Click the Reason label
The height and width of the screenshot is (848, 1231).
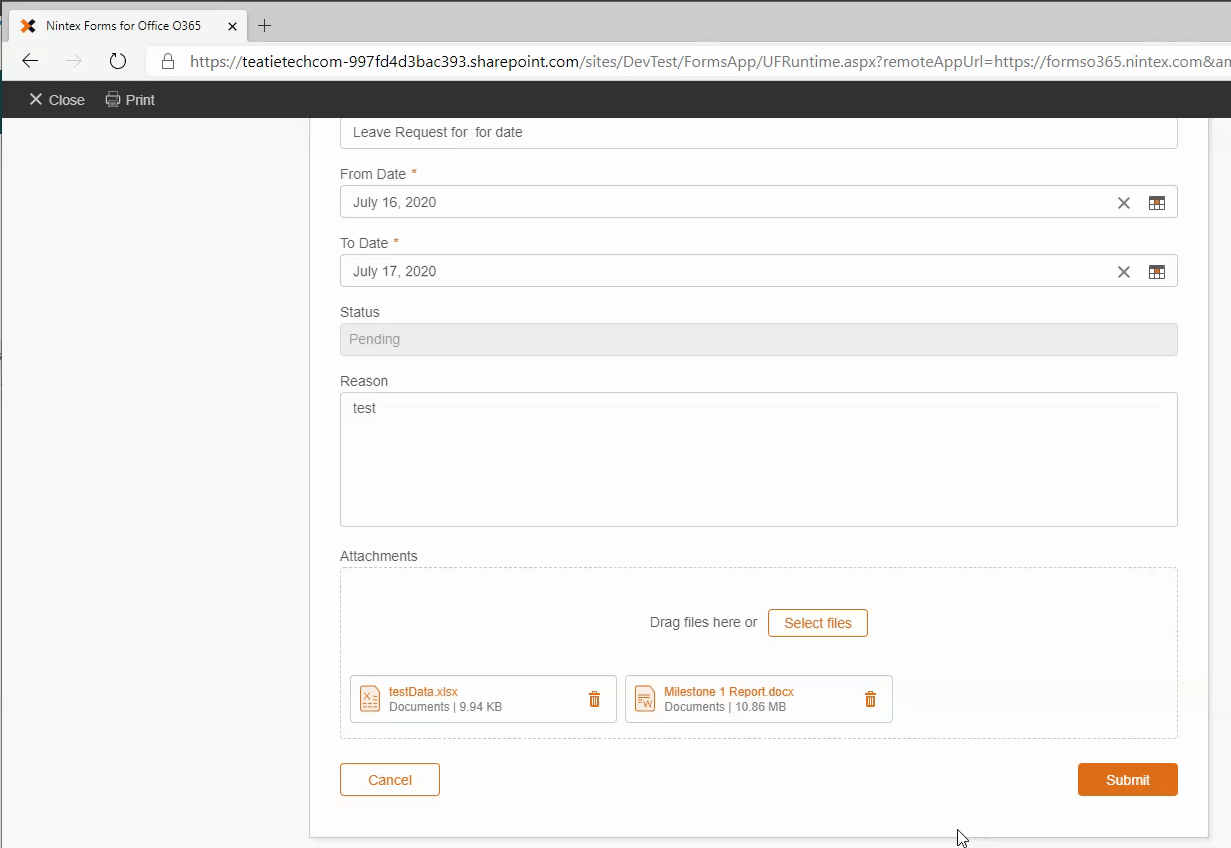[x=364, y=381]
